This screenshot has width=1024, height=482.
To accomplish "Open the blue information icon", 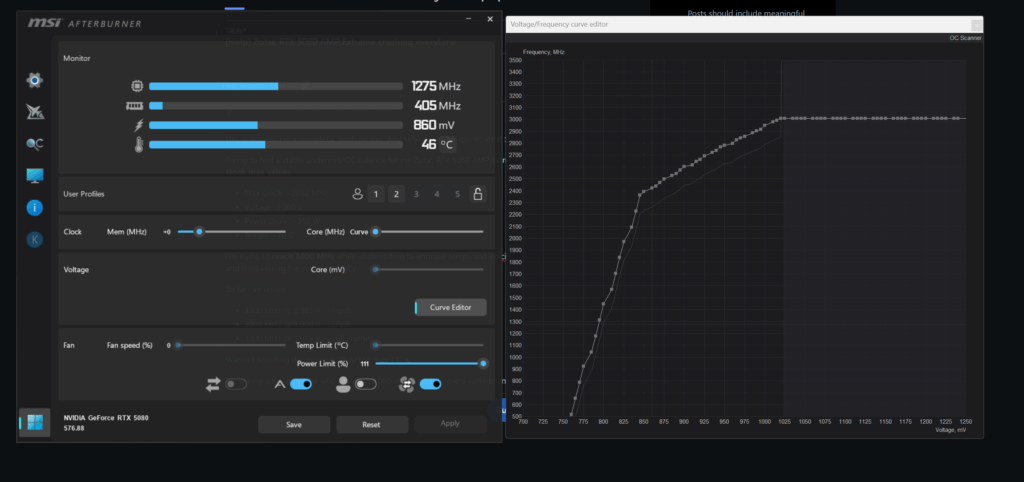I will (35, 208).
